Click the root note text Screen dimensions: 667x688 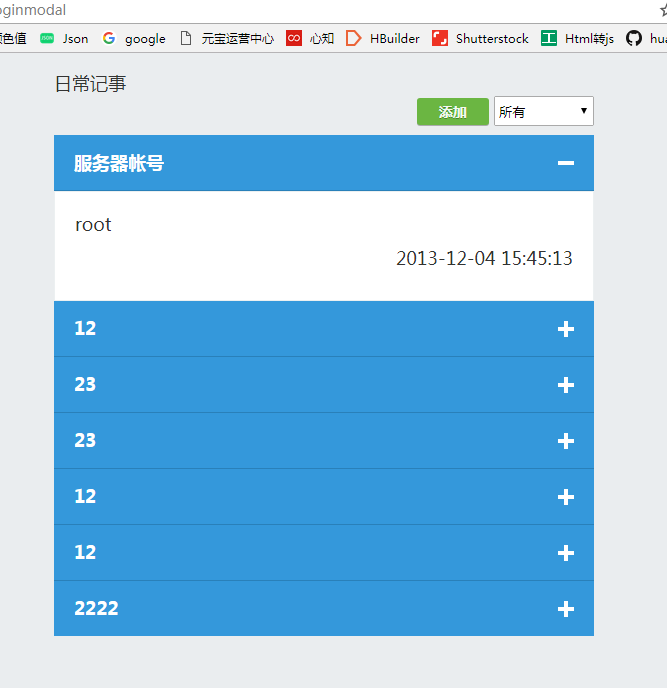point(93,225)
